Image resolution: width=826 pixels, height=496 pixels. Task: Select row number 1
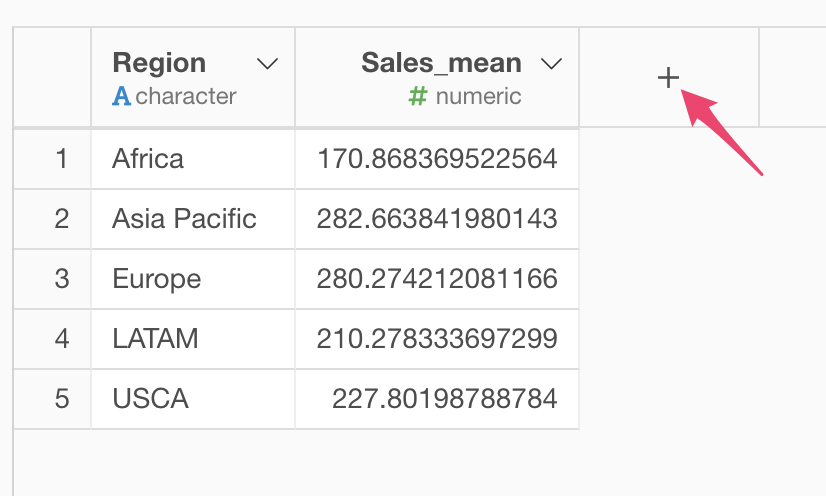(x=62, y=159)
